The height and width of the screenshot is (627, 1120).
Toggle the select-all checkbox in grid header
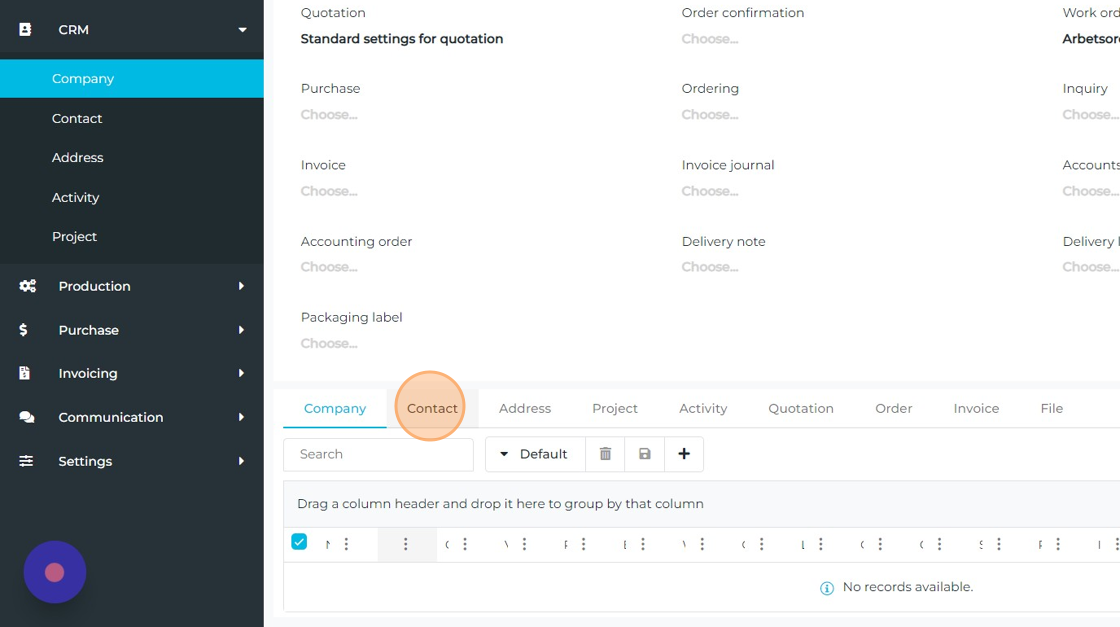pyautogui.click(x=299, y=542)
